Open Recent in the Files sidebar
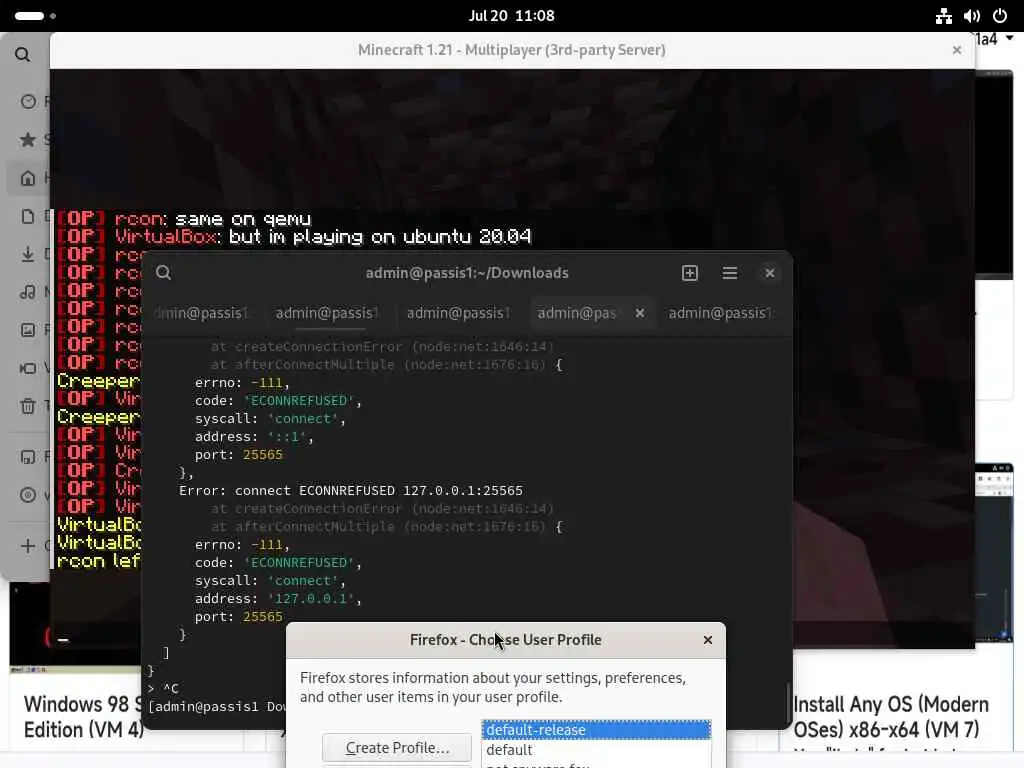The image size is (1024, 768). click(x=28, y=101)
